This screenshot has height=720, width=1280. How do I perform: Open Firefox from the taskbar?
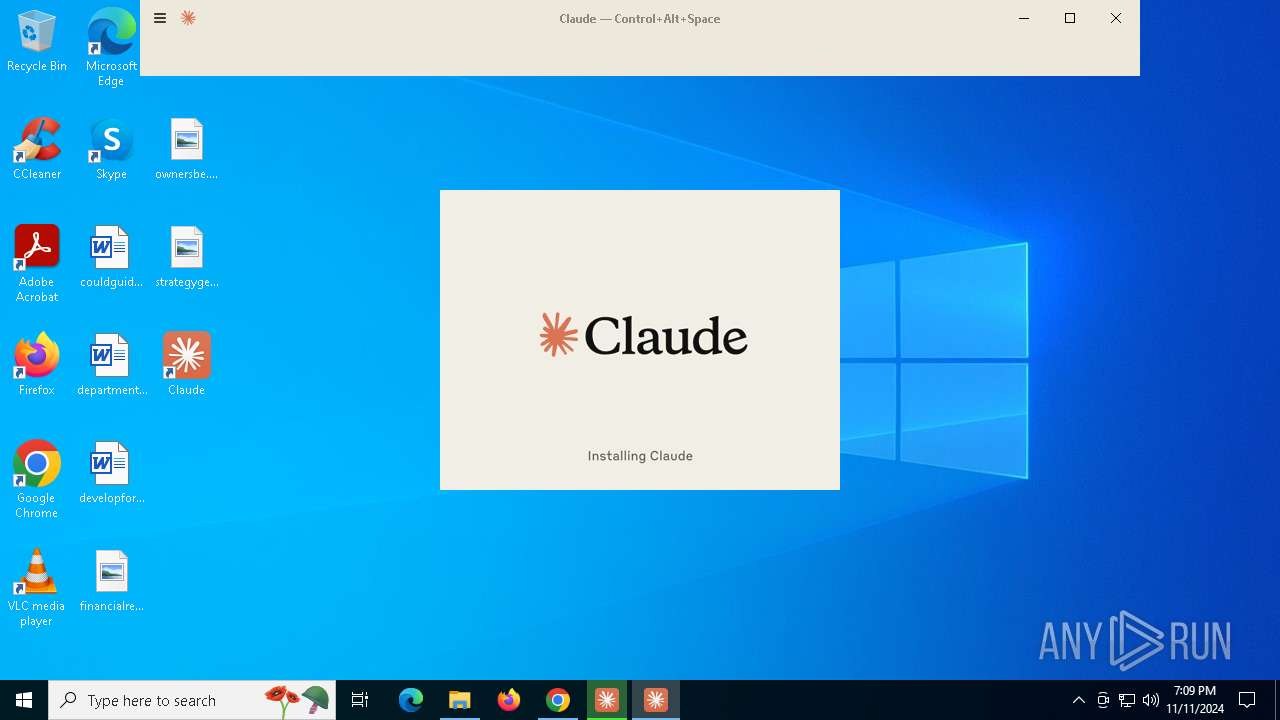(x=509, y=700)
